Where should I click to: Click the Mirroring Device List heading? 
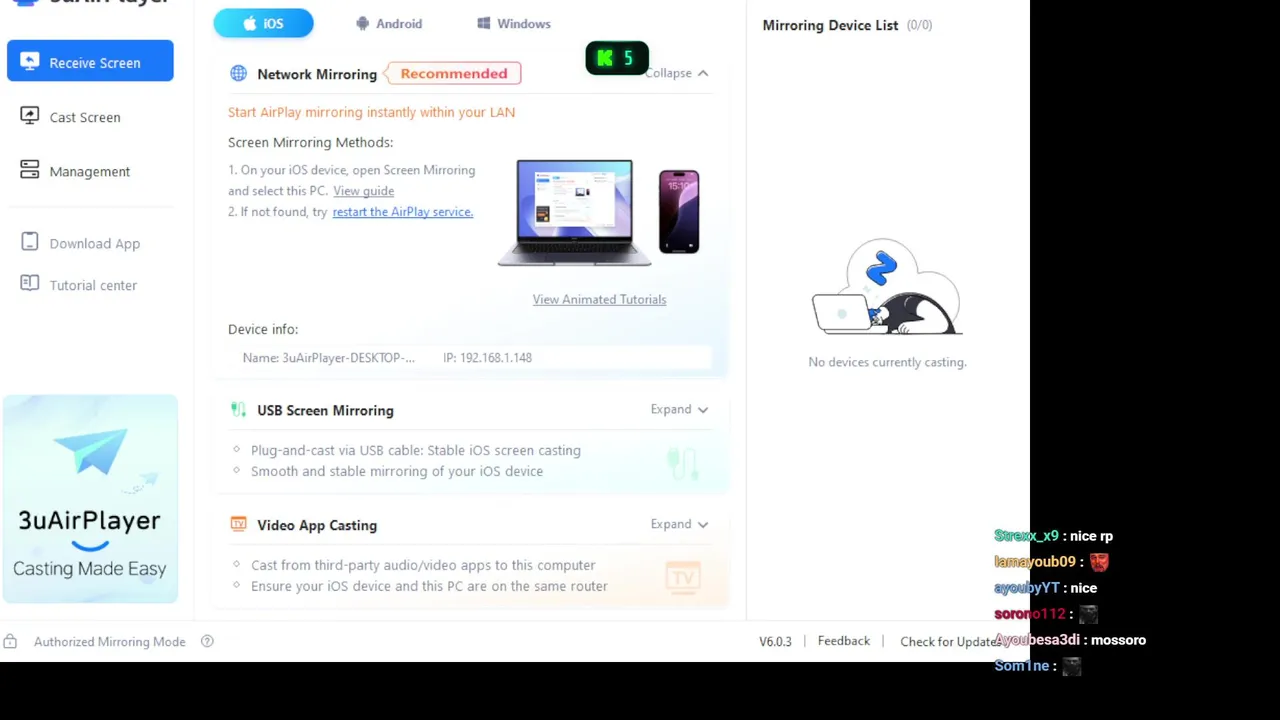(830, 25)
